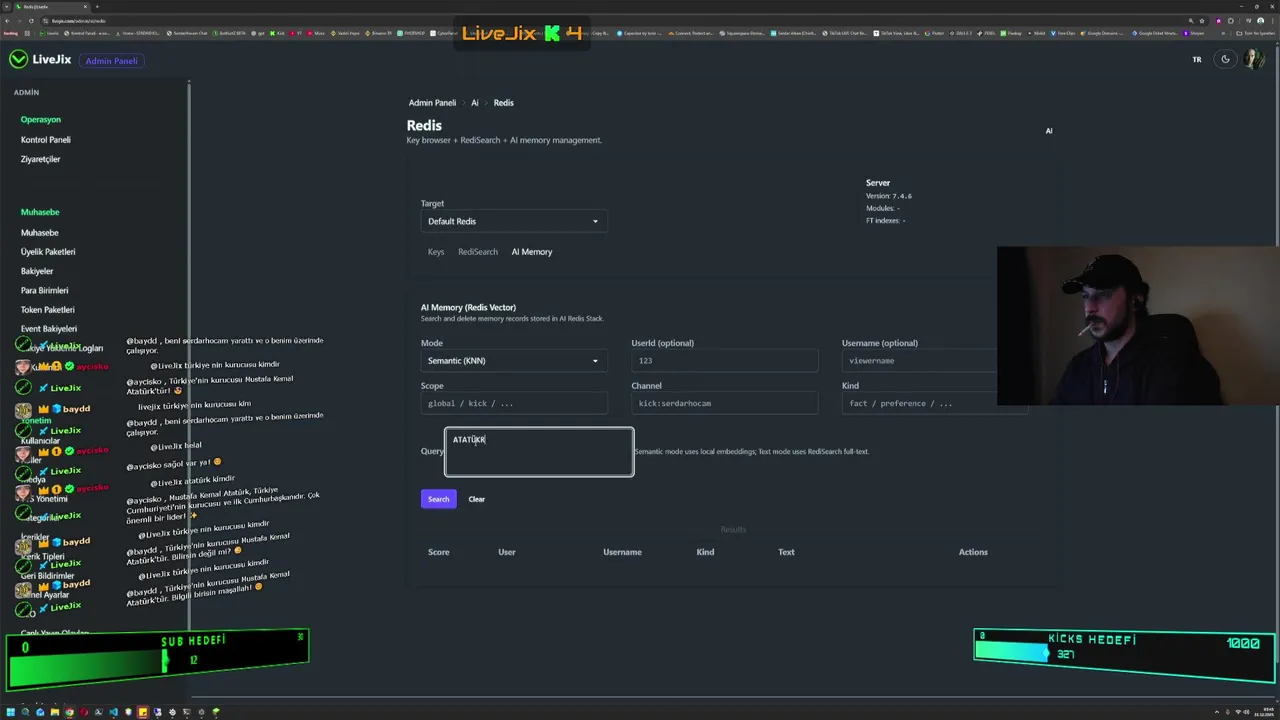Image resolution: width=1280 pixels, height=720 pixels.
Task: Open the Windows Start menu
Action: [x=12, y=712]
